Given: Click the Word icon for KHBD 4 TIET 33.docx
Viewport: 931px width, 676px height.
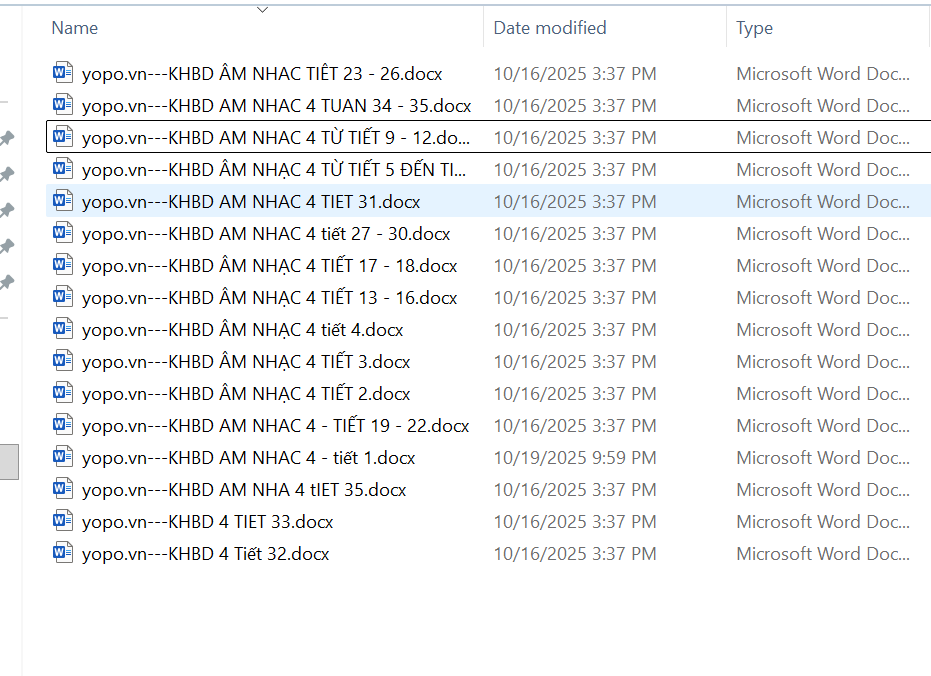Looking at the screenshot, I should click(63, 521).
